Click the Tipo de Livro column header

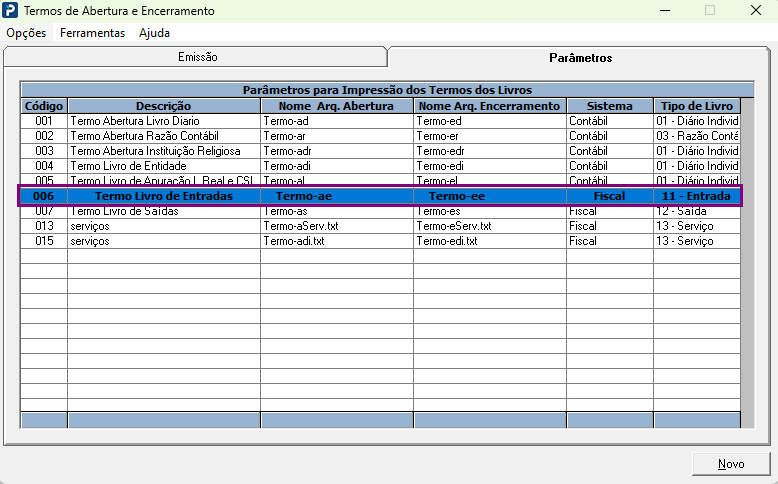(697, 106)
